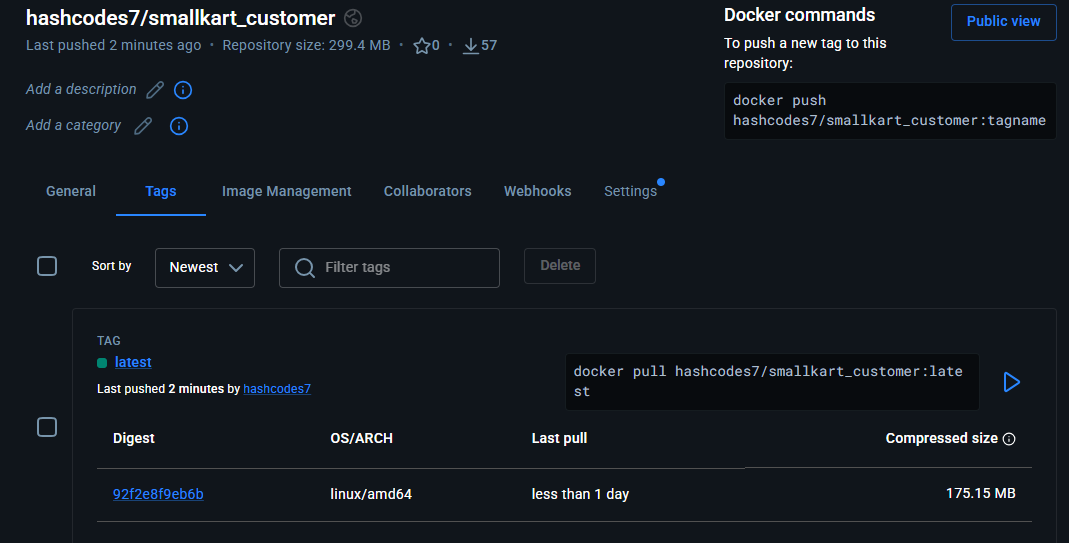The image size is (1069, 543).
Task: Open the Webhooks tab
Action: coord(537,192)
